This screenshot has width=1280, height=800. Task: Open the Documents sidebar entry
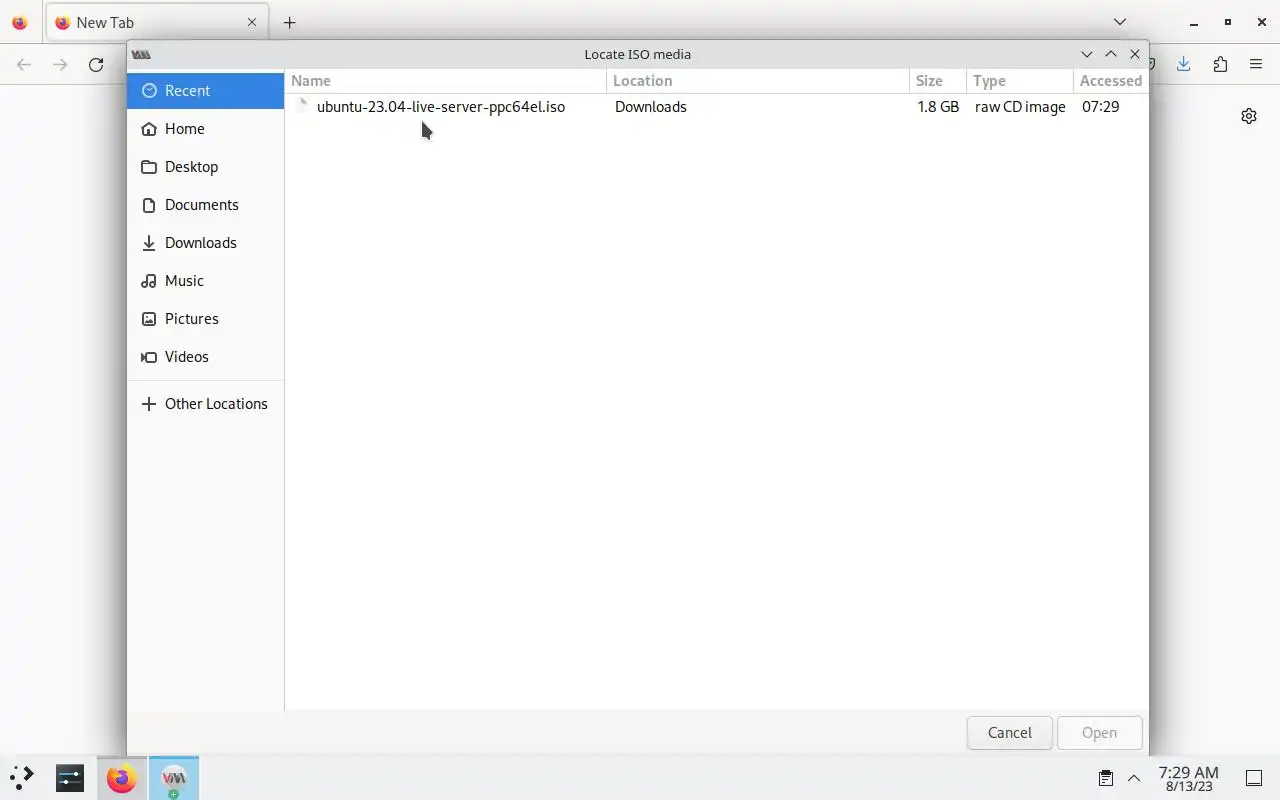click(205, 204)
